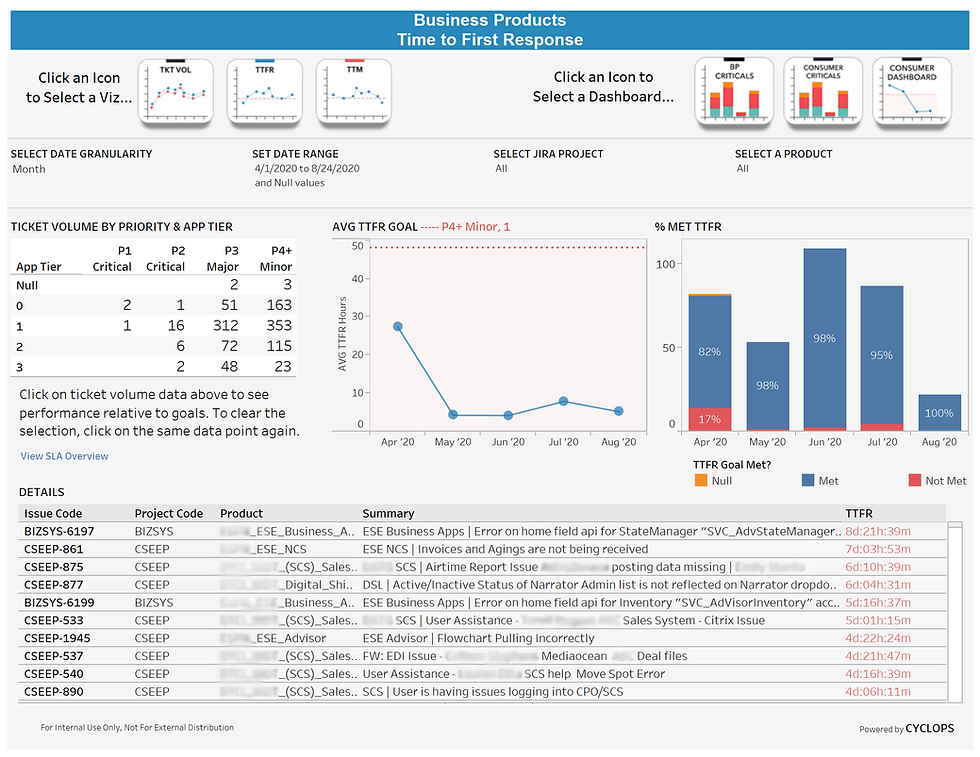Screen dimensions: 980x757
Task: Click the DETAILS section header
Action: click(x=41, y=492)
